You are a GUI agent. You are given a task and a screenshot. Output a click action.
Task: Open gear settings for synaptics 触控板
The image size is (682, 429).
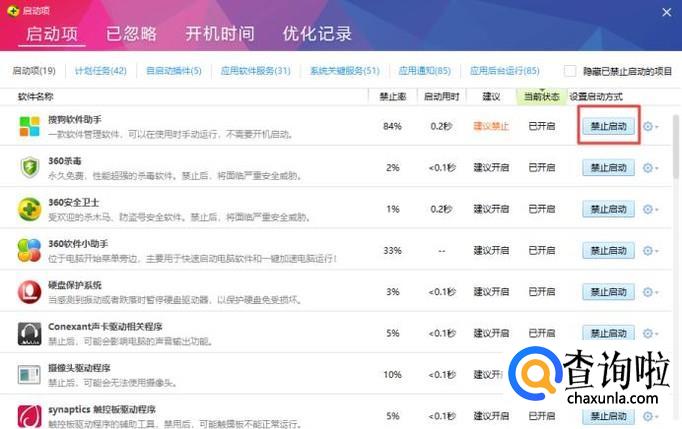pyautogui.click(x=650, y=416)
